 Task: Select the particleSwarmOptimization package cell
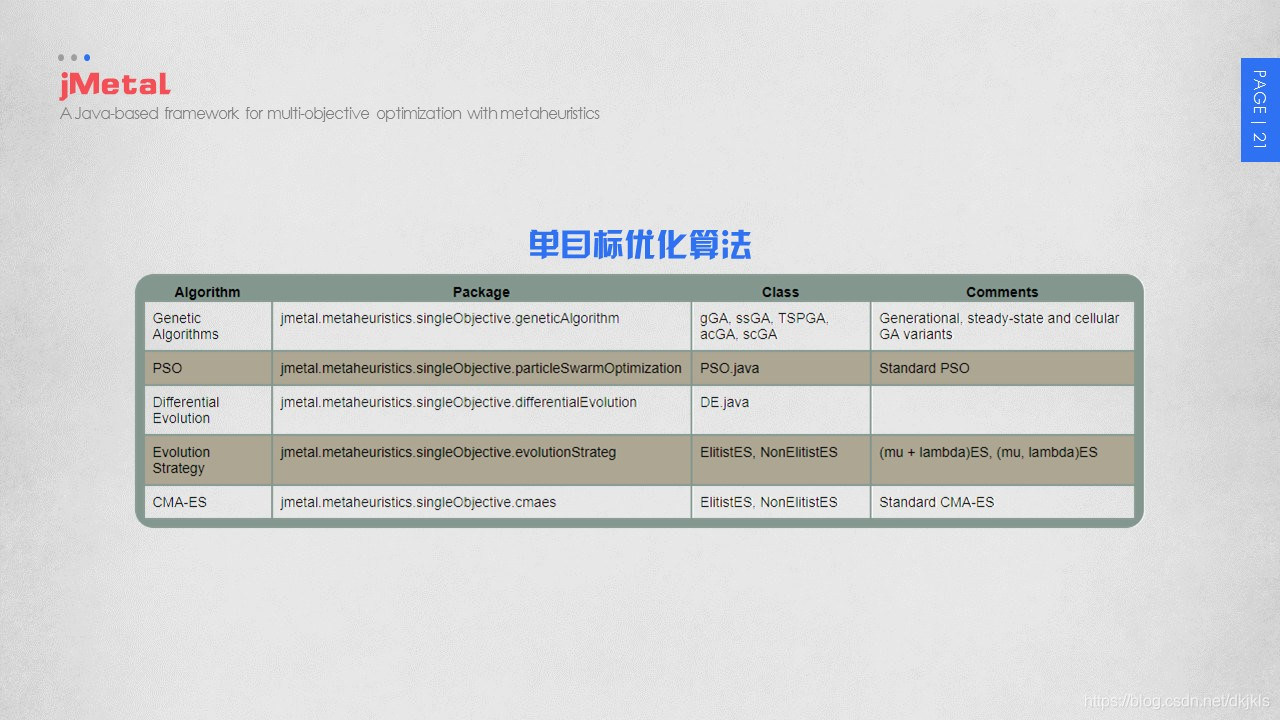pos(481,368)
